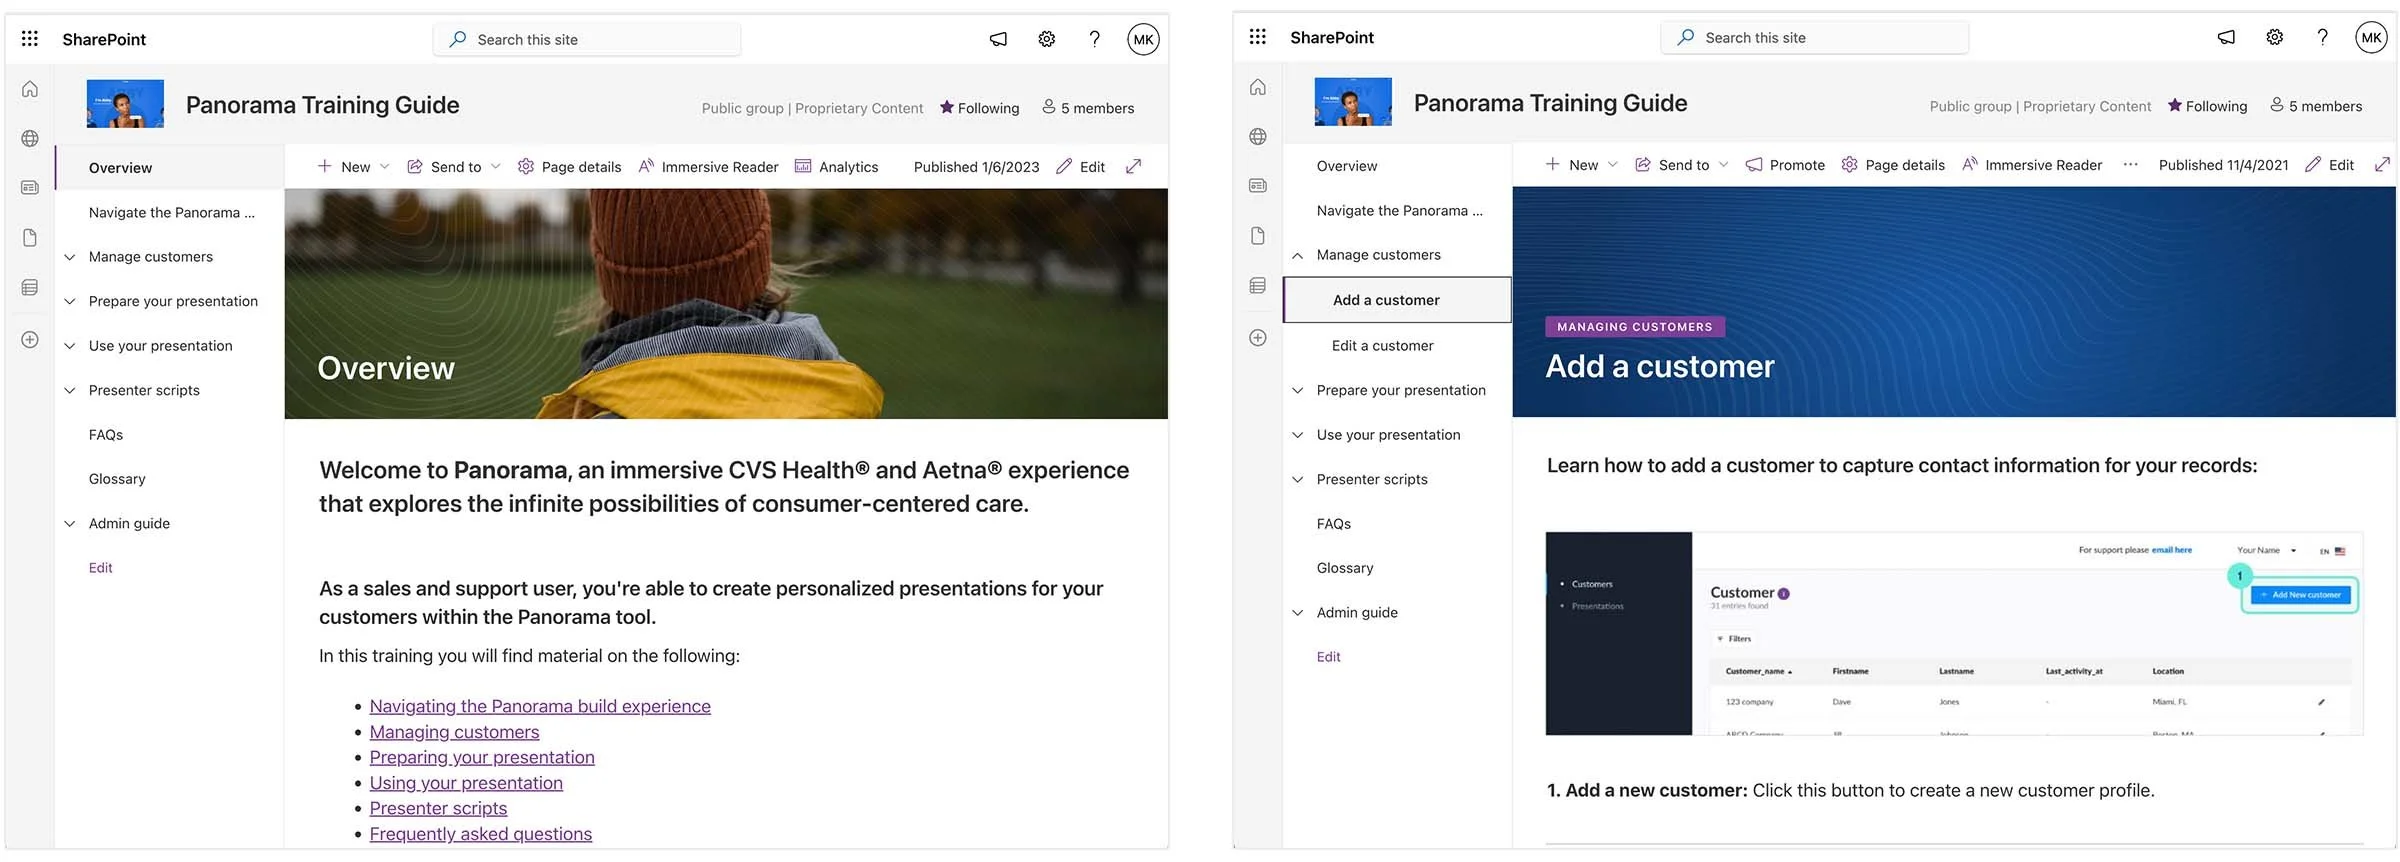This screenshot has height=862, width=2400.
Task: Open Frequently asked questions link
Action: (480, 834)
